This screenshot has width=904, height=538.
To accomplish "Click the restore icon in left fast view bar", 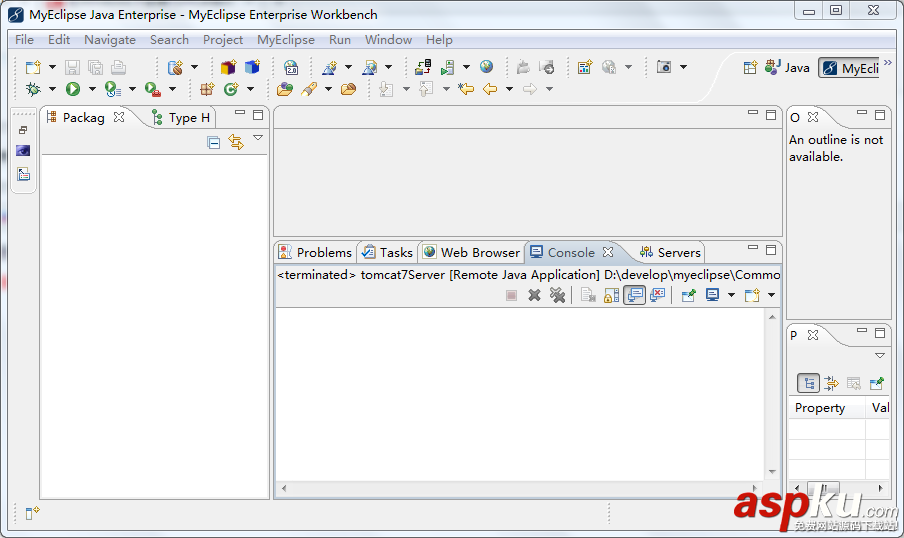I will (x=23, y=130).
